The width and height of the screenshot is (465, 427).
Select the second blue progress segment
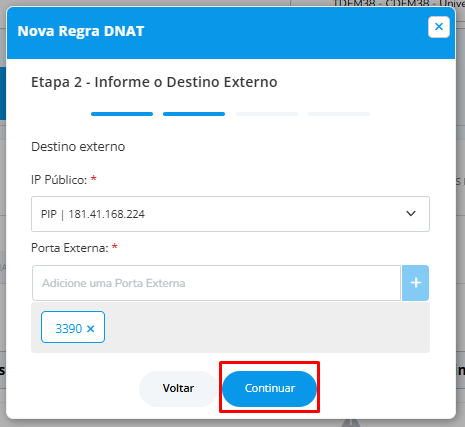coord(194,114)
